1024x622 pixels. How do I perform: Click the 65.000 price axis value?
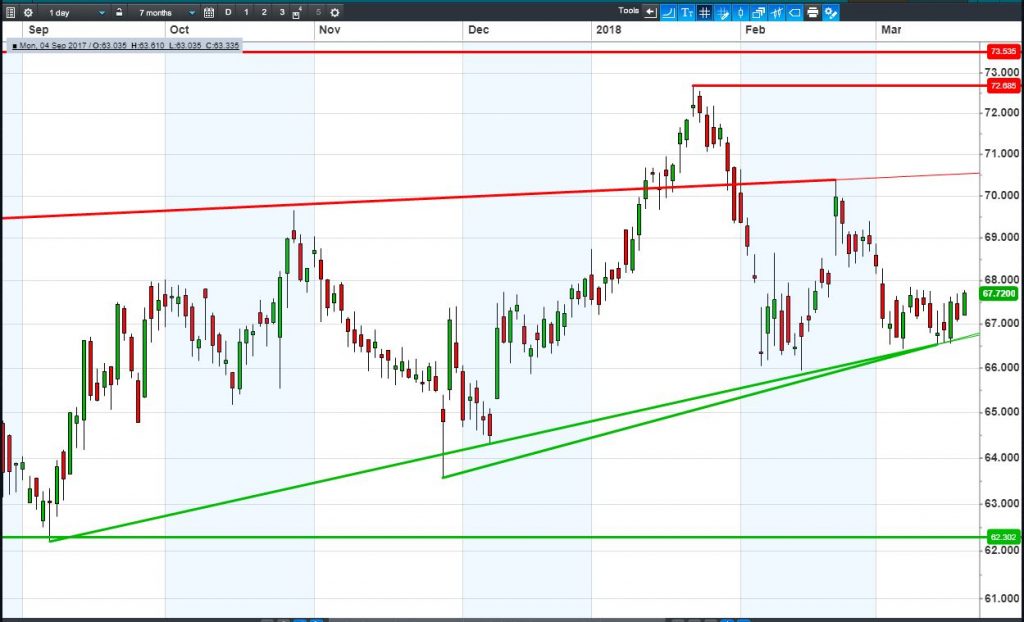click(x=1004, y=412)
